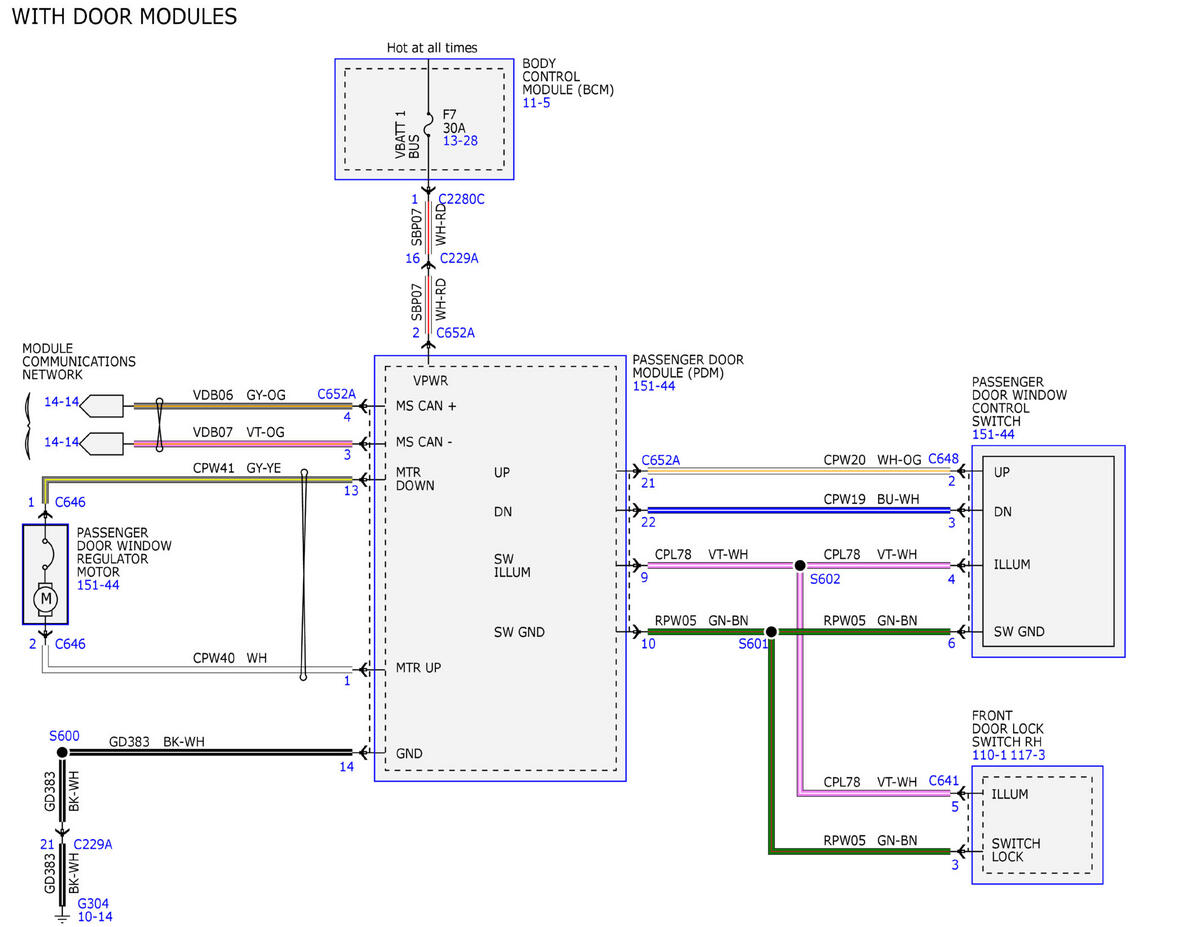Click "VDB06 GY-OG" wire label
This screenshot has height=927, width=1200.
[x=239, y=395]
